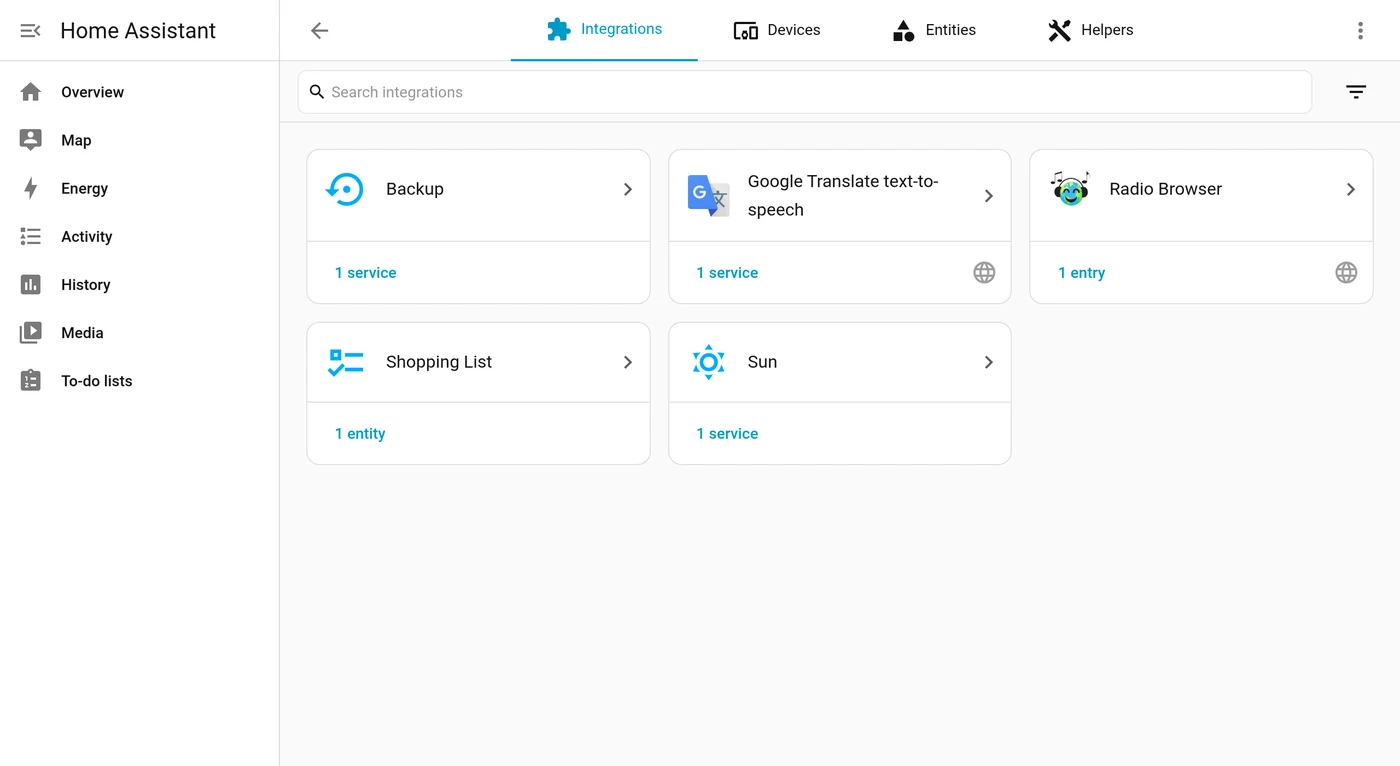Click the Overview home icon
Screen dimensions: 1400x766
coord(31,92)
